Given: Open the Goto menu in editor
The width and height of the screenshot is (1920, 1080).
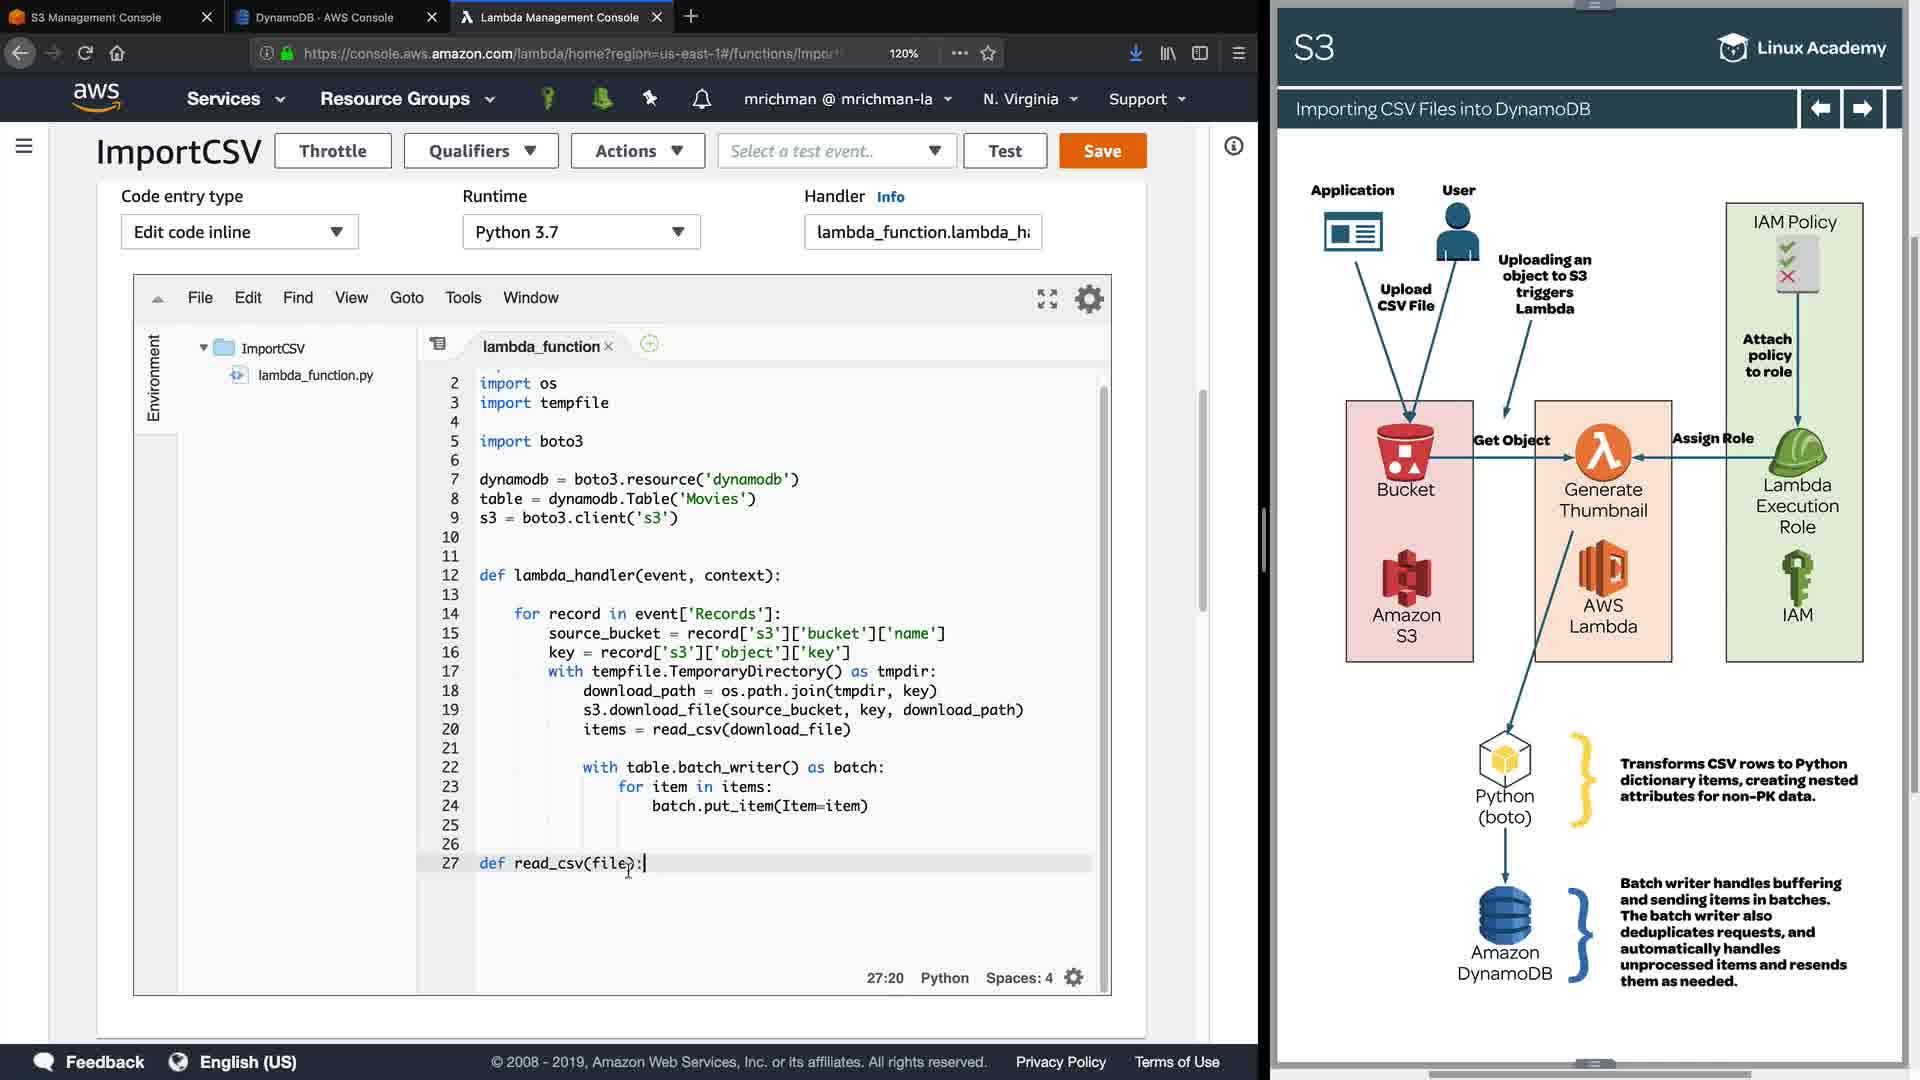Looking at the screenshot, I should click(406, 298).
